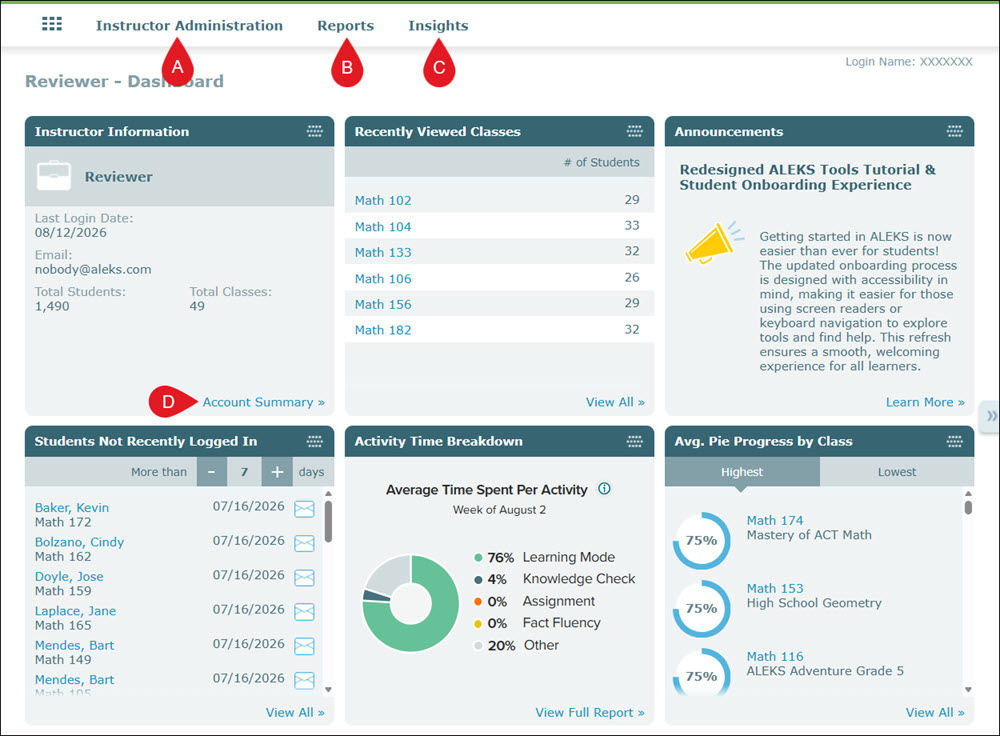This screenshot has height=736, width=1000.
Task: Increase days with the plus button
Action: click(x=277, y=472)
